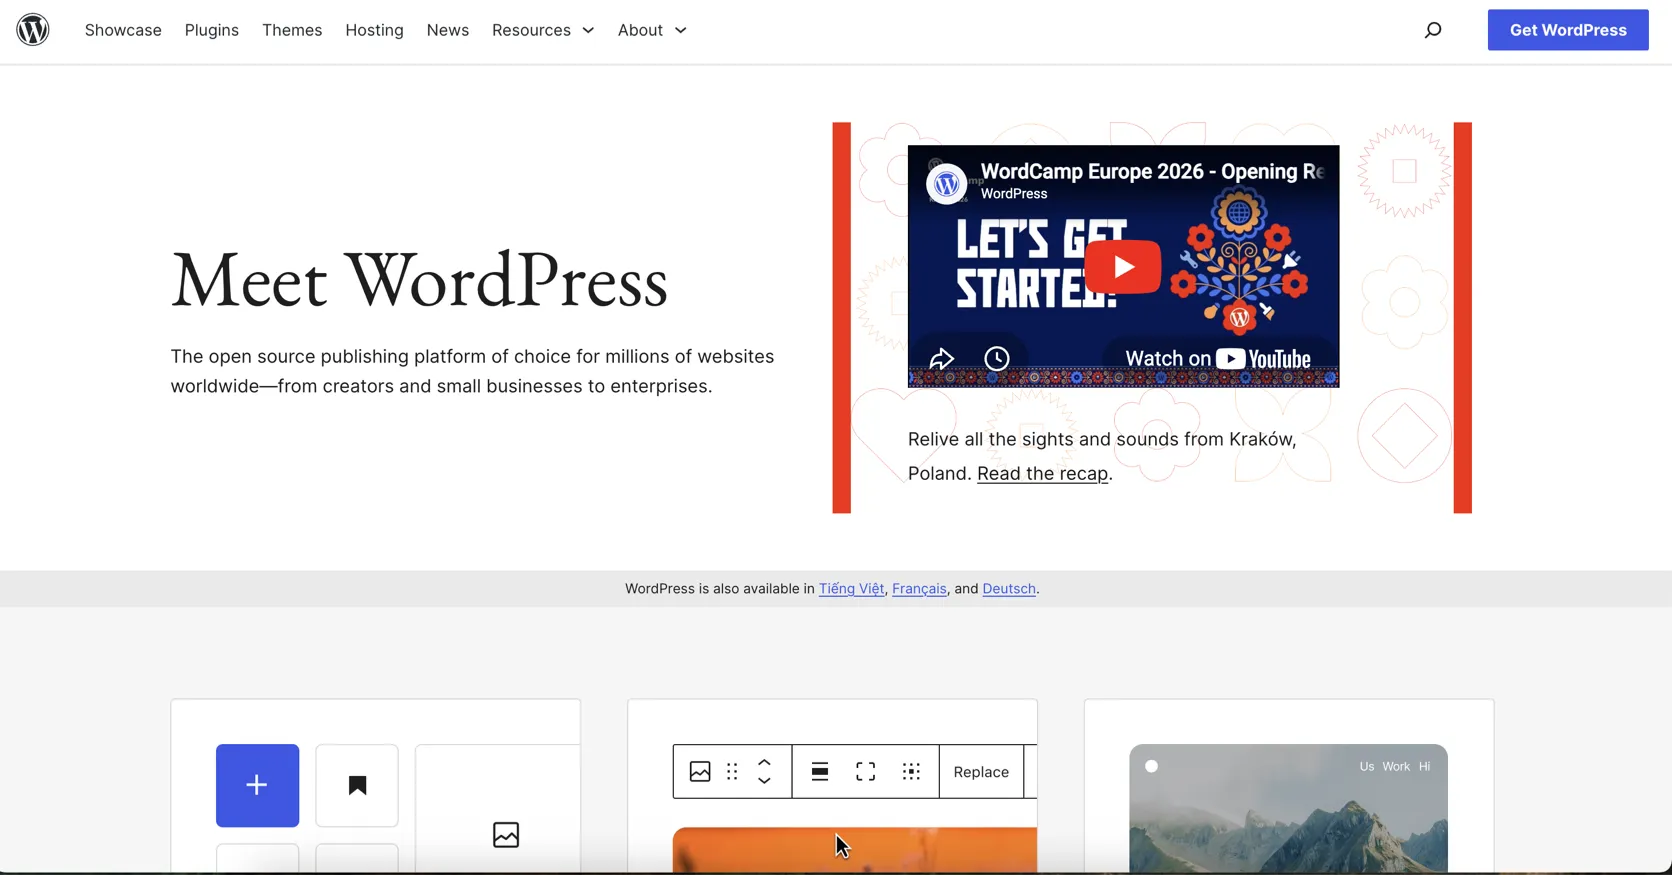Click the image placeholder icon in left card
This screenshot has height=875, width=1672.
[506, 835]
